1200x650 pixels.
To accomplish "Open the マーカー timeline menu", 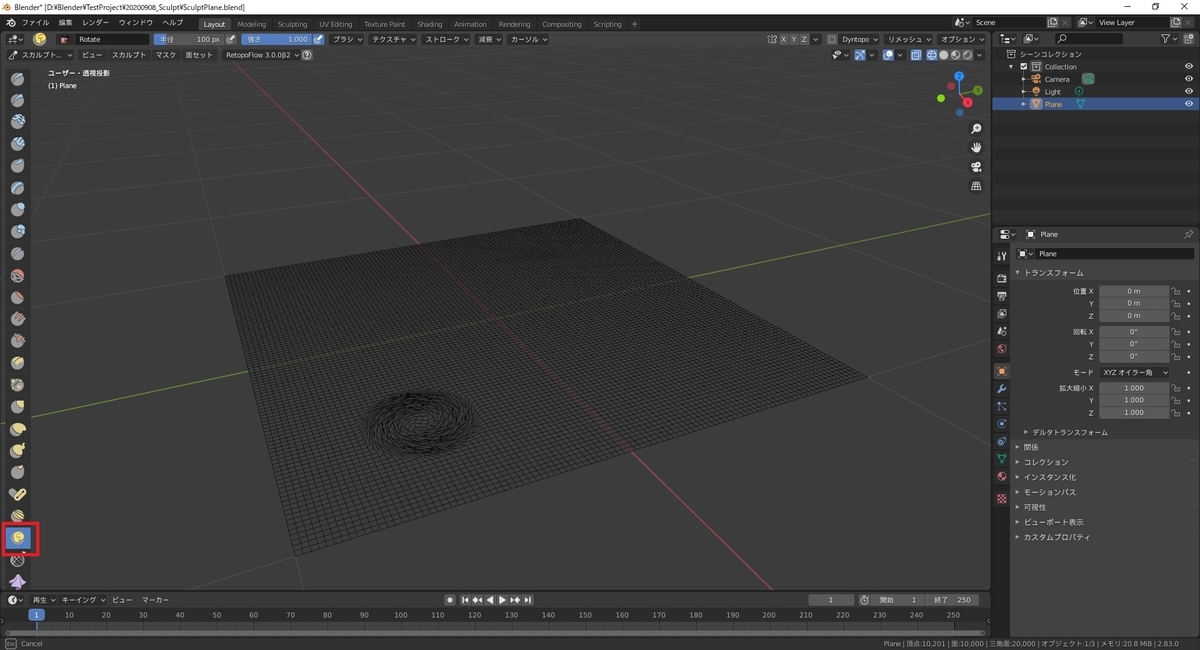I will [155, 599].
